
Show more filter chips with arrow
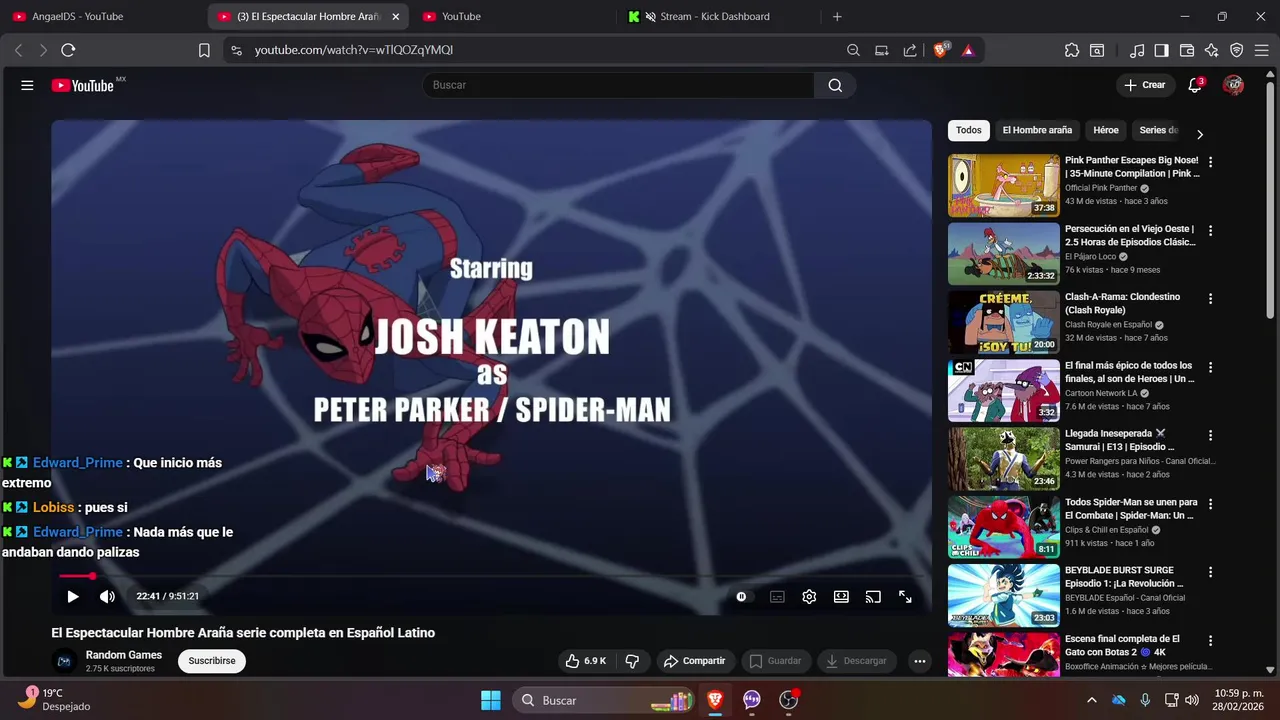point(1200,134)
